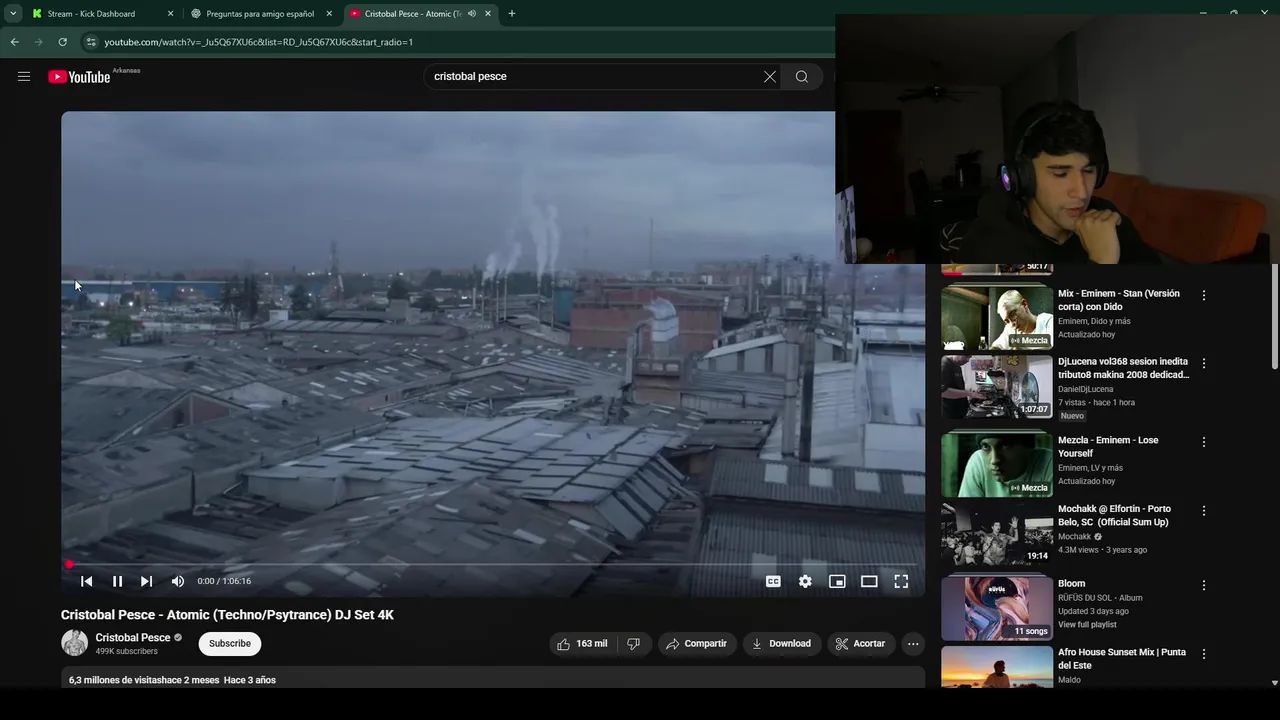This screenshot has width=1280, height=720.
Task: Dislike the video thumbs down
Action: click(634, 644)
